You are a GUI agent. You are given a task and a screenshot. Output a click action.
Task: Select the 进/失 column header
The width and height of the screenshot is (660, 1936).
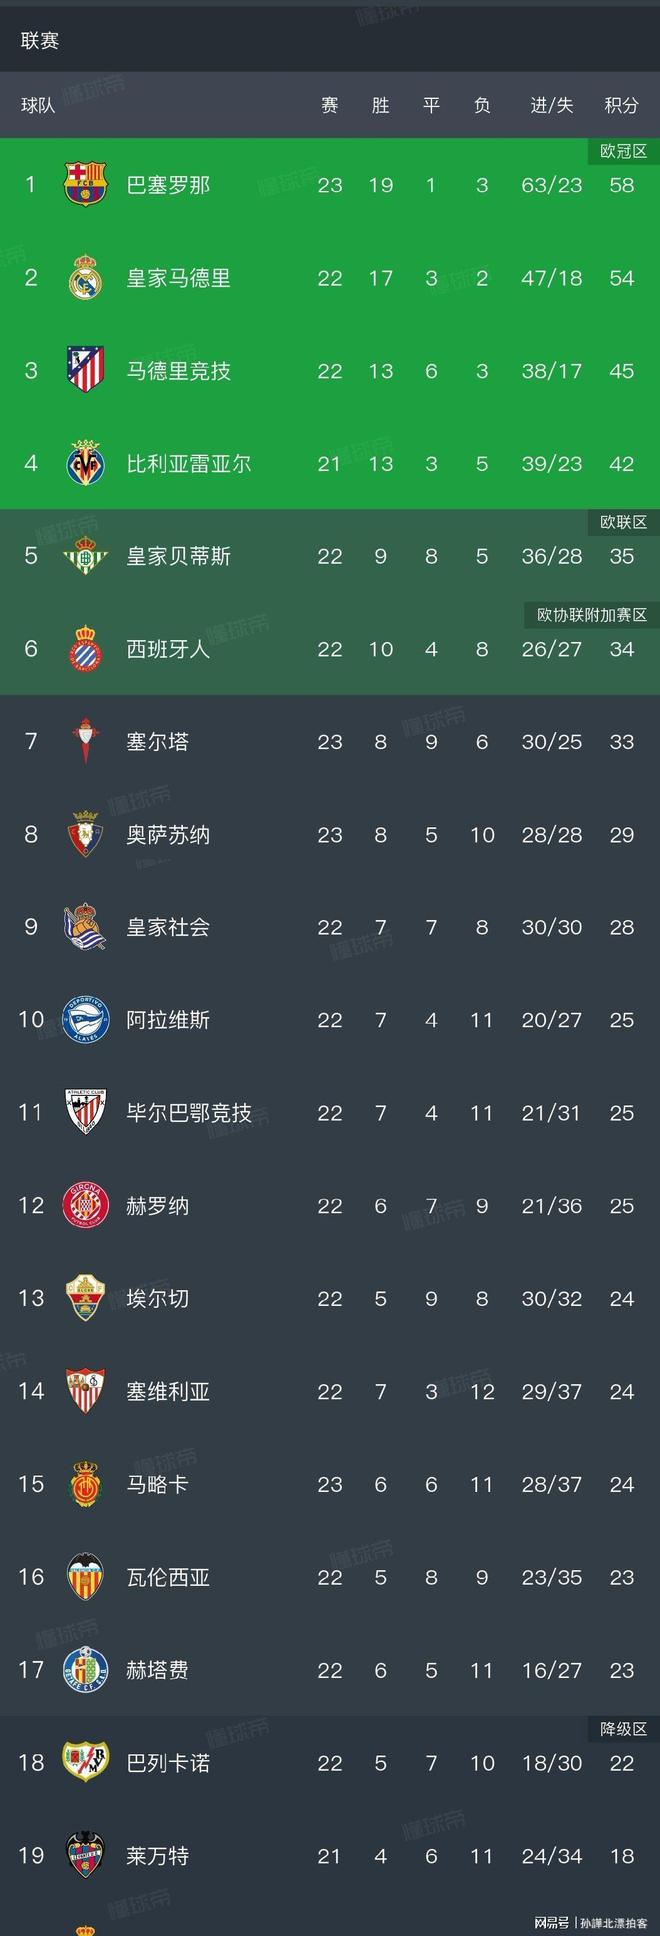pos(551,105)
